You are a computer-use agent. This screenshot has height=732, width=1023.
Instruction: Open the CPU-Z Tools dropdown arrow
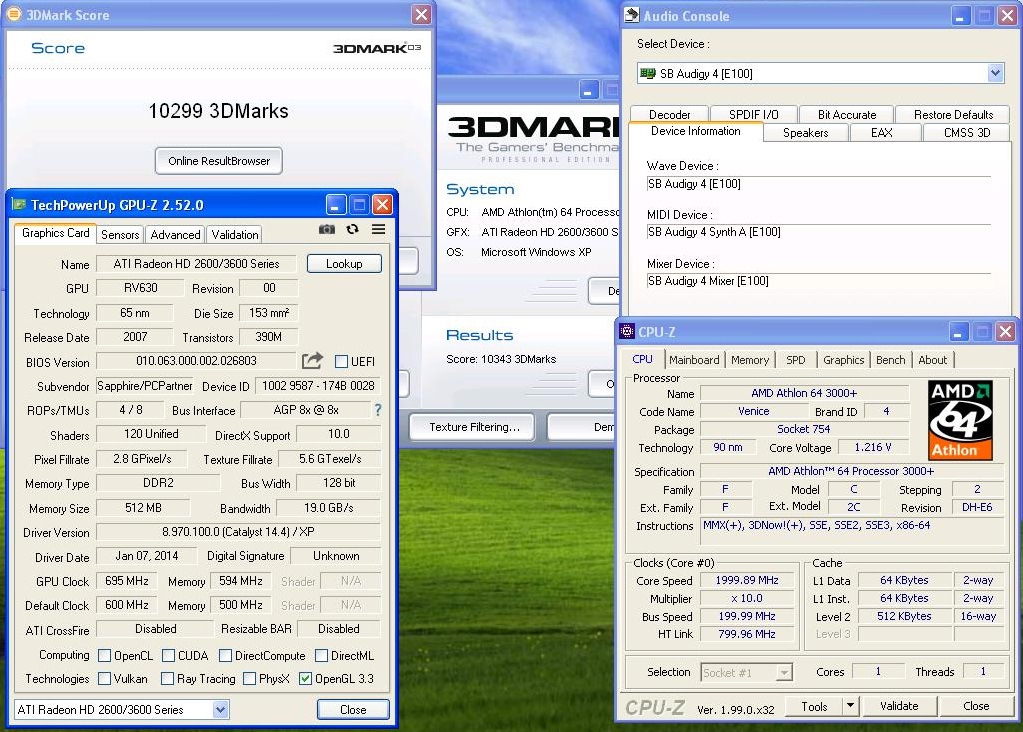[x=850, y=705]
